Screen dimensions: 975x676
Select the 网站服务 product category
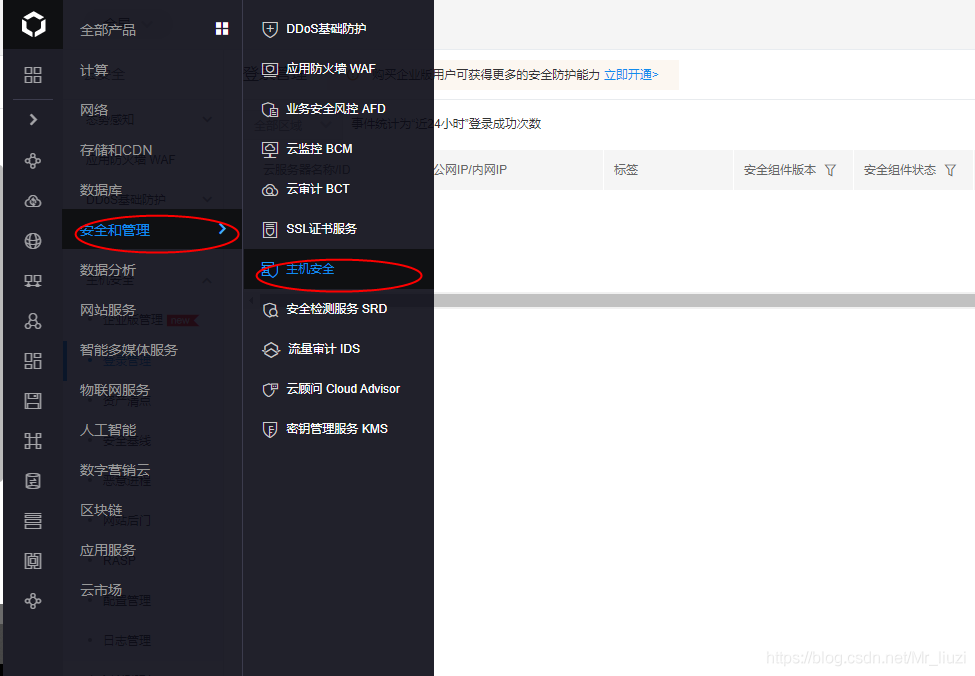coord(108,310)
